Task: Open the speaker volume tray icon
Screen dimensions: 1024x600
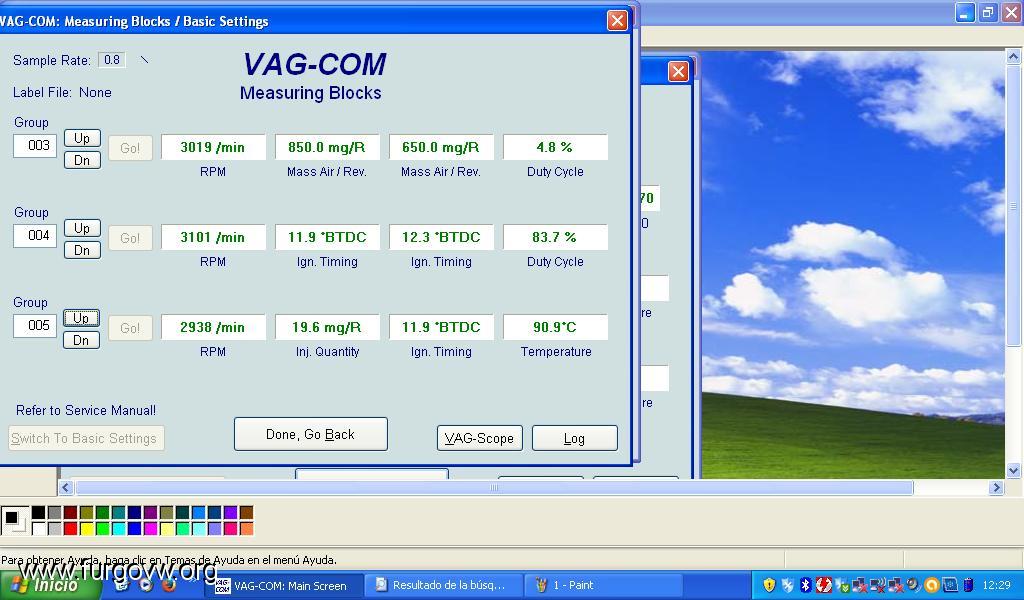Action: [x=913, y=585]
